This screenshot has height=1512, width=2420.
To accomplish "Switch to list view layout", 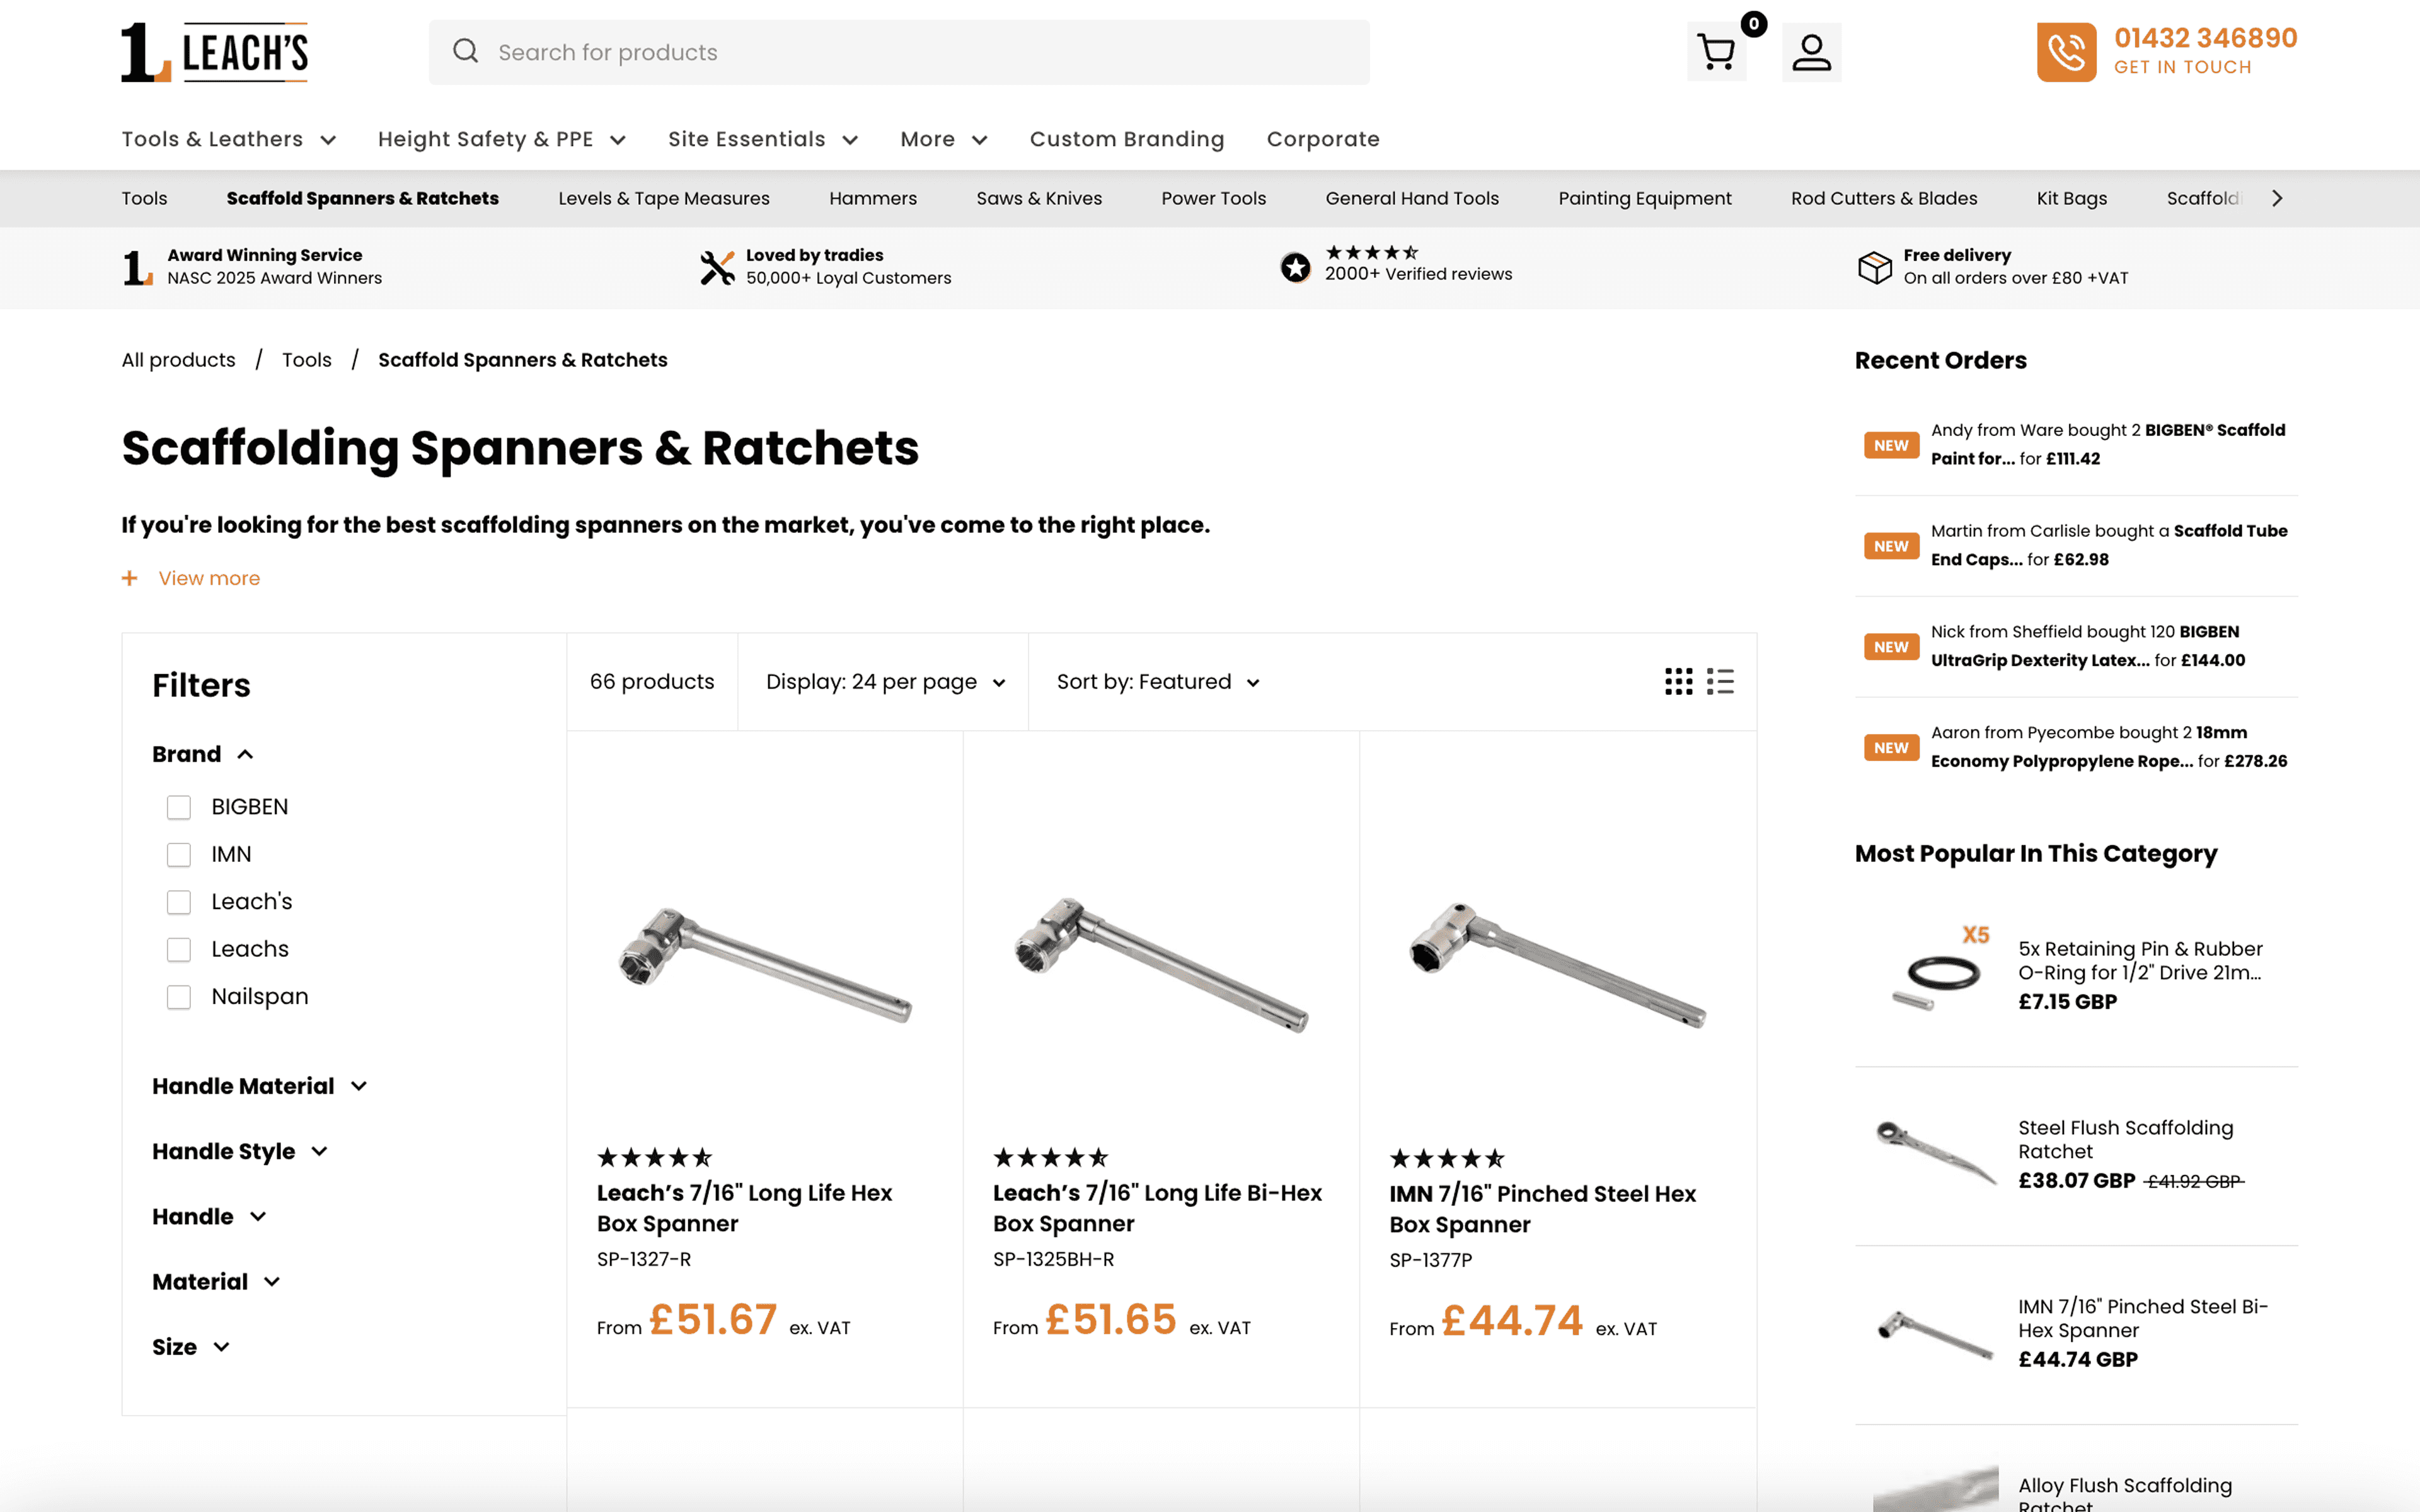I will click(x=1720, y=682).
